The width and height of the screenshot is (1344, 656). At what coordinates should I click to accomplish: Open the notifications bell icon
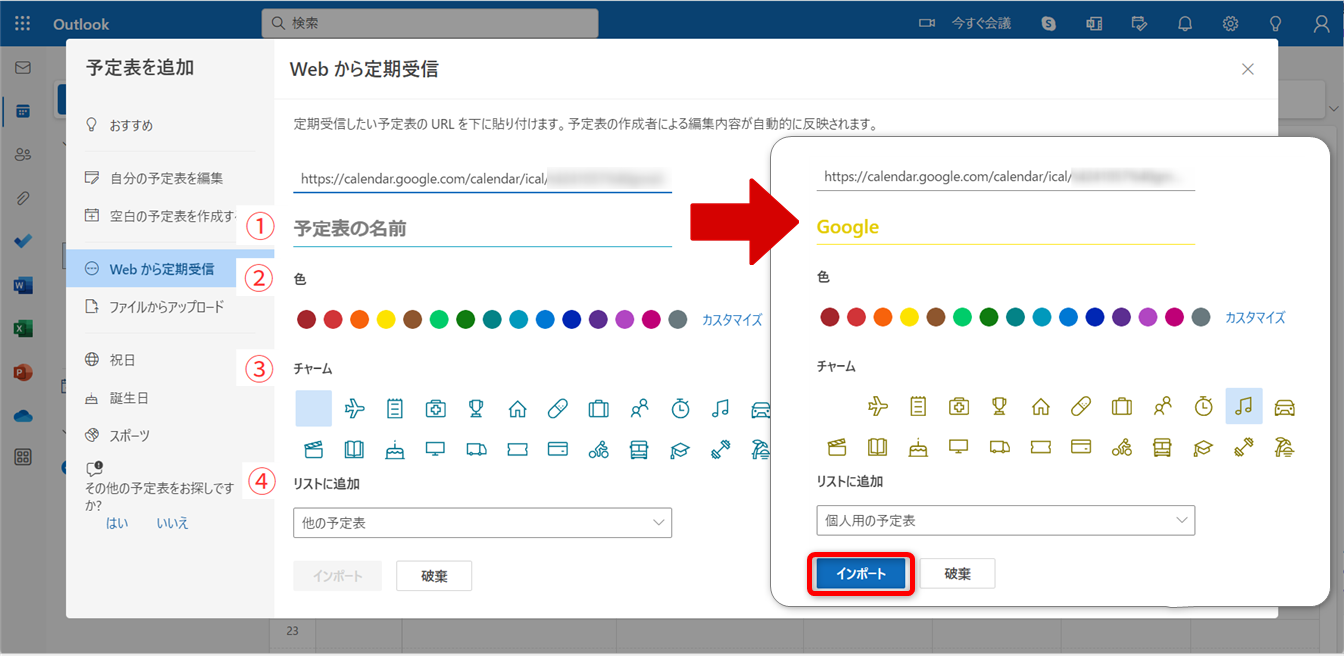pyautogui.click(x=1185, y=24)
